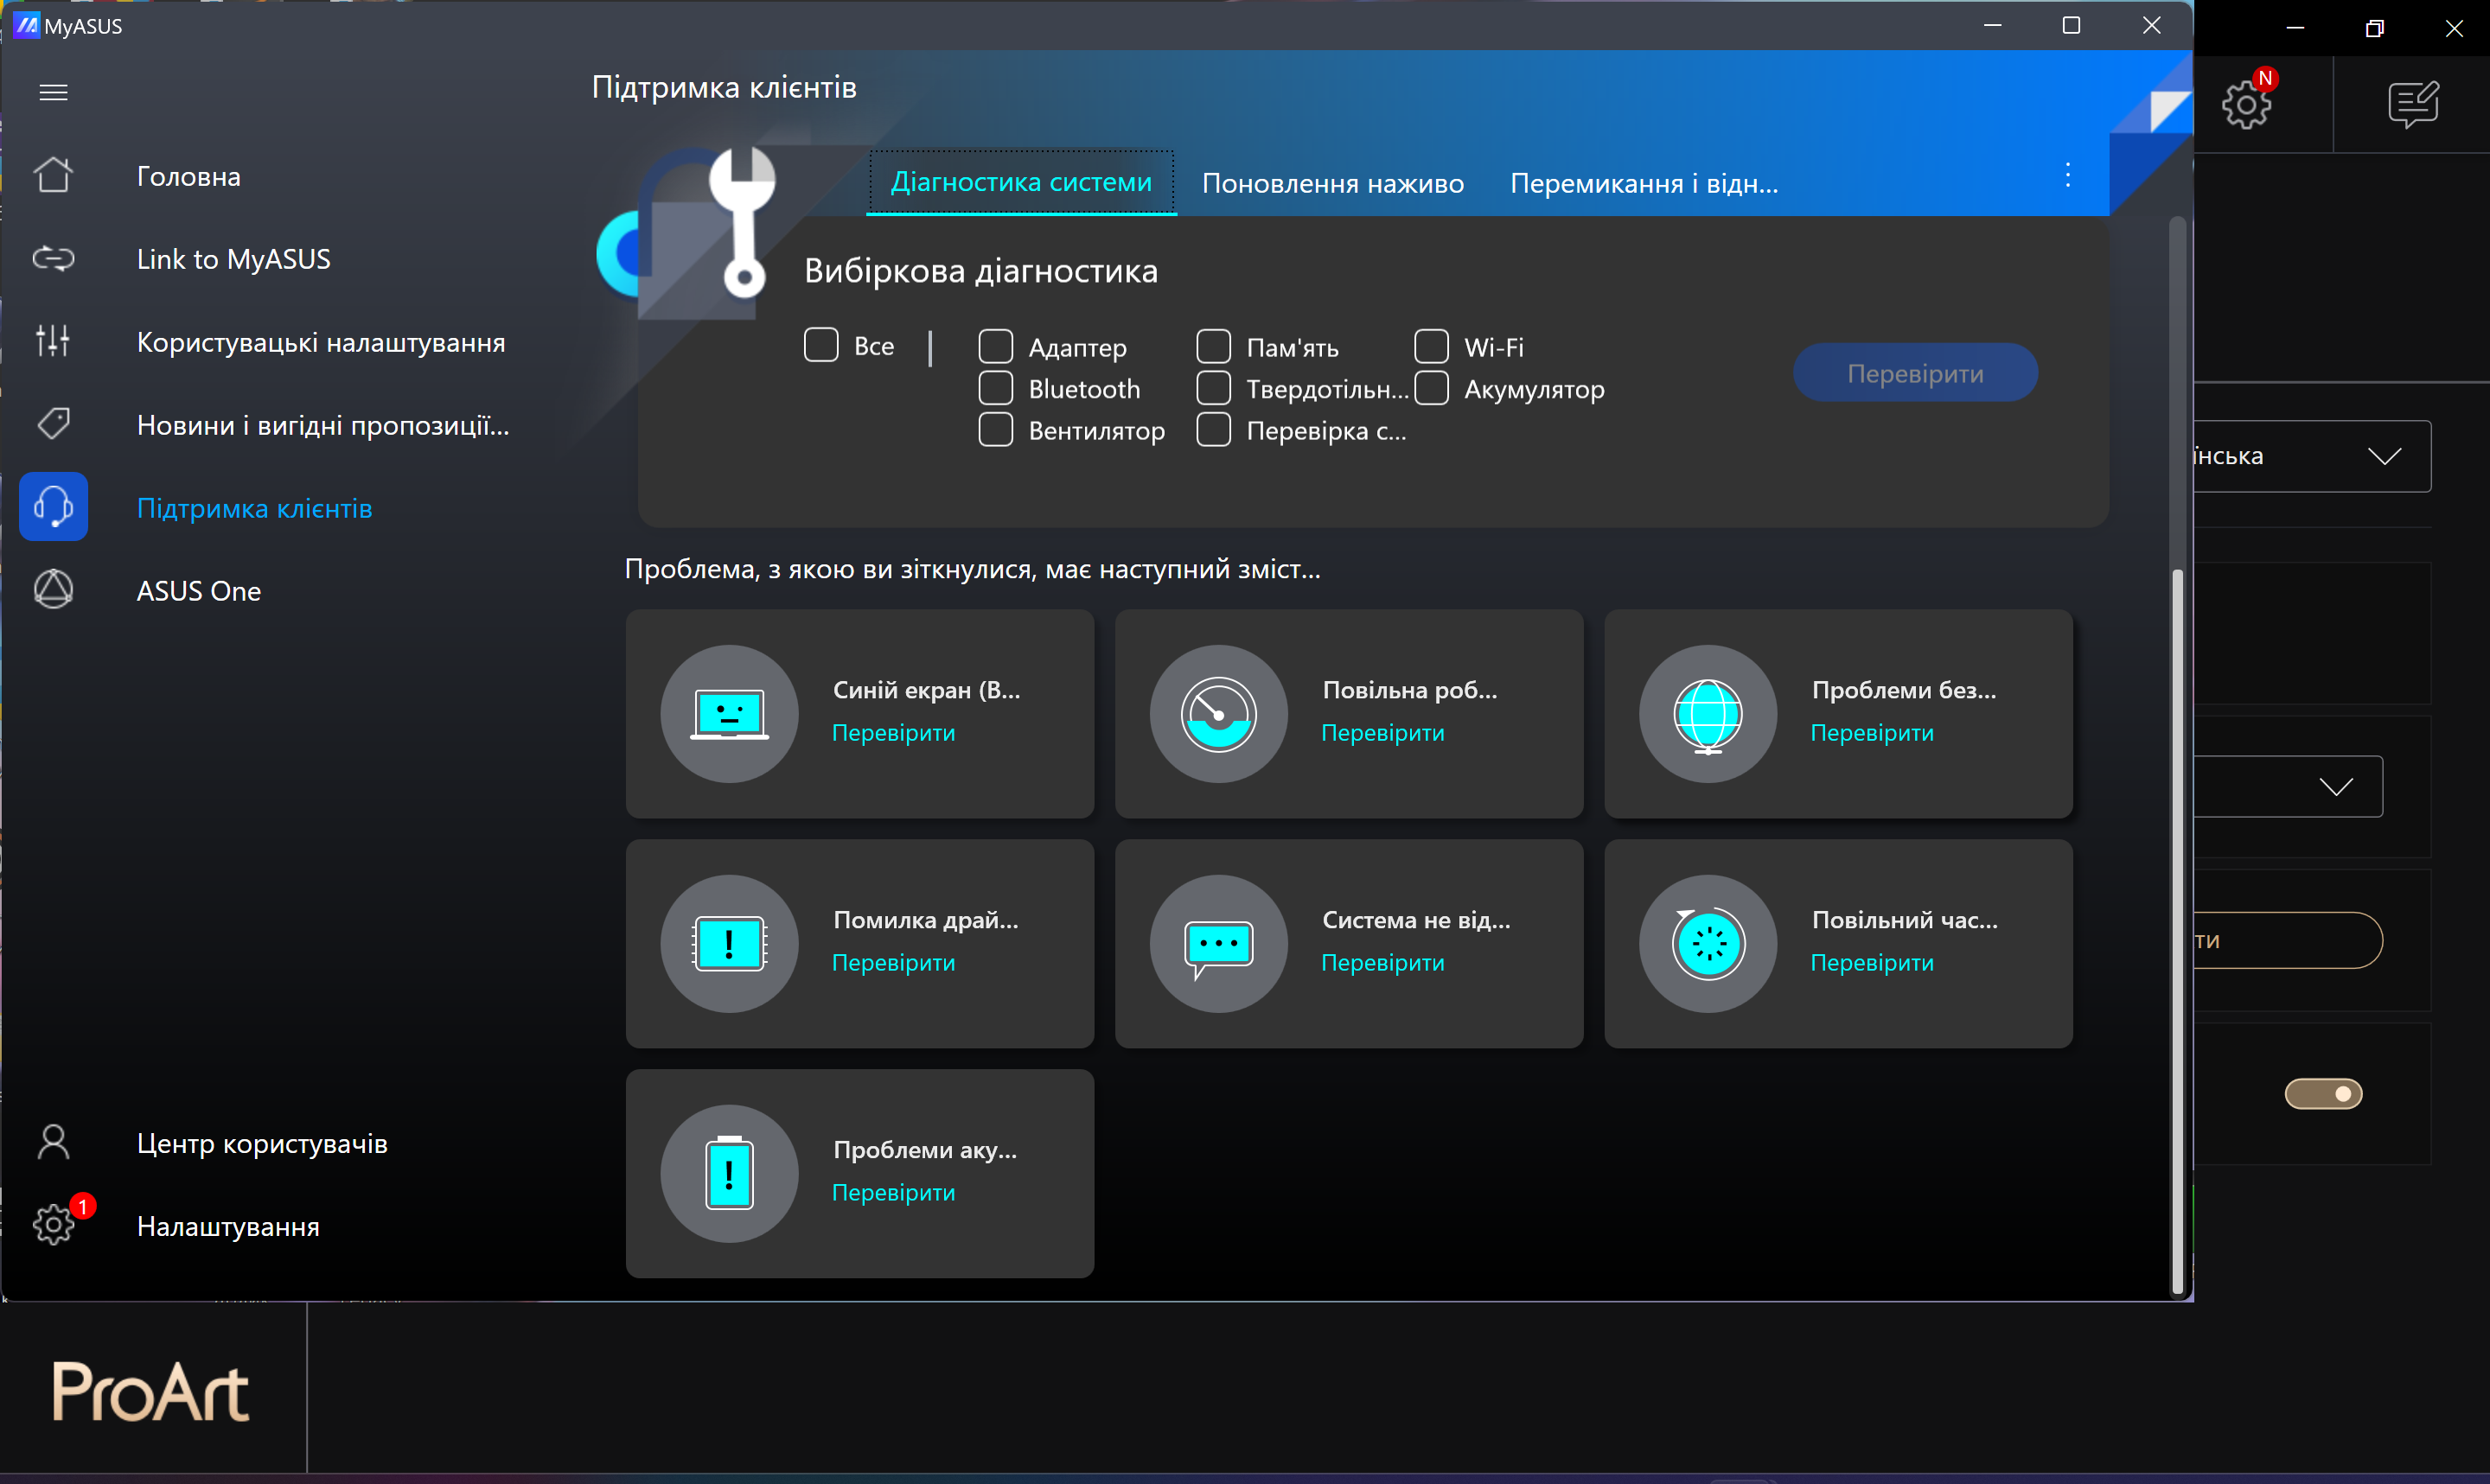The width and height of the screenshot is (2490, 1484).
Task: Tick the Все checkbox
Action: pos(821,345)
